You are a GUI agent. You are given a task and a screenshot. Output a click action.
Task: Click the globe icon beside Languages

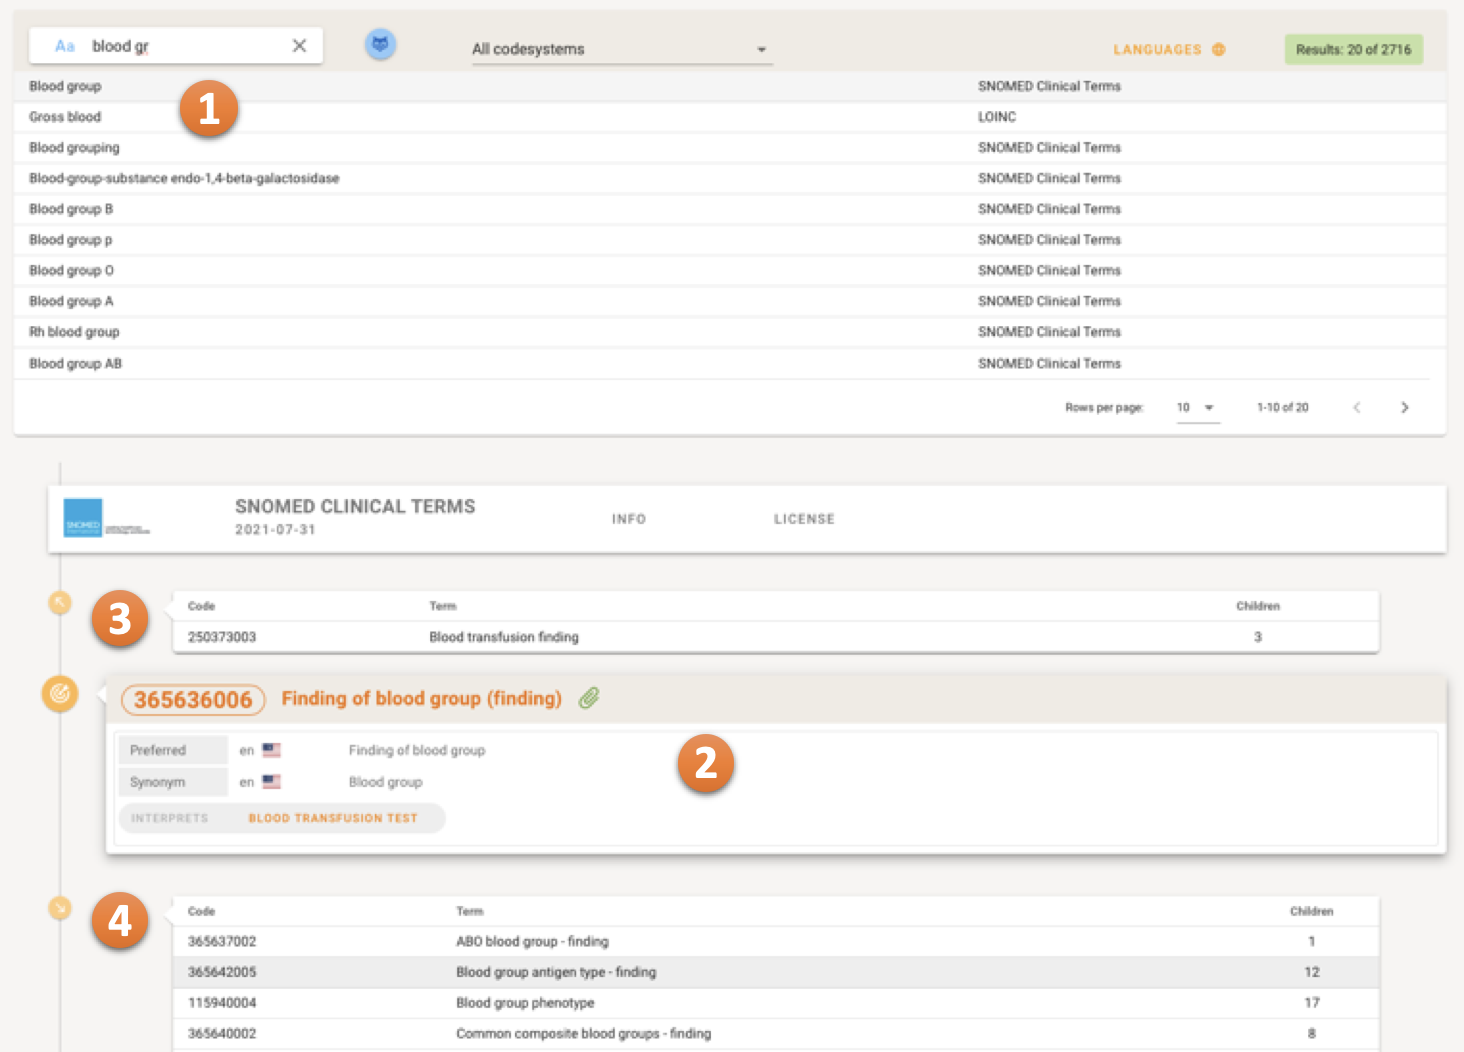(1218, 50)
